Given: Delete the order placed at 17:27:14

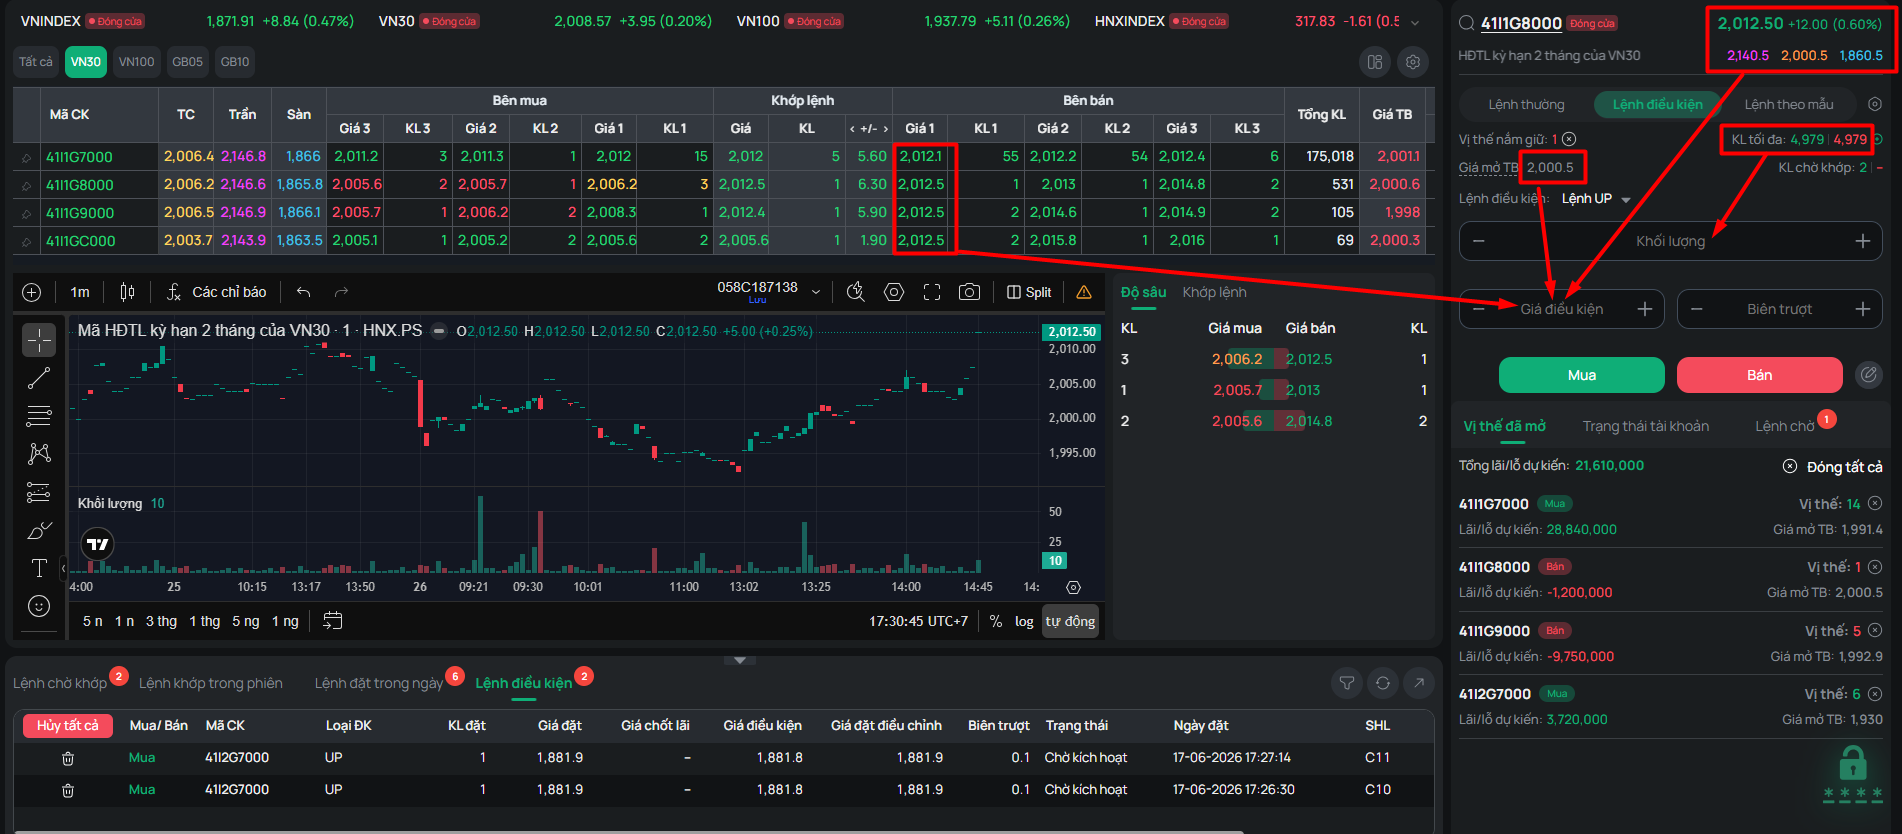Looking at the screenshot, I should click(68, 758).
